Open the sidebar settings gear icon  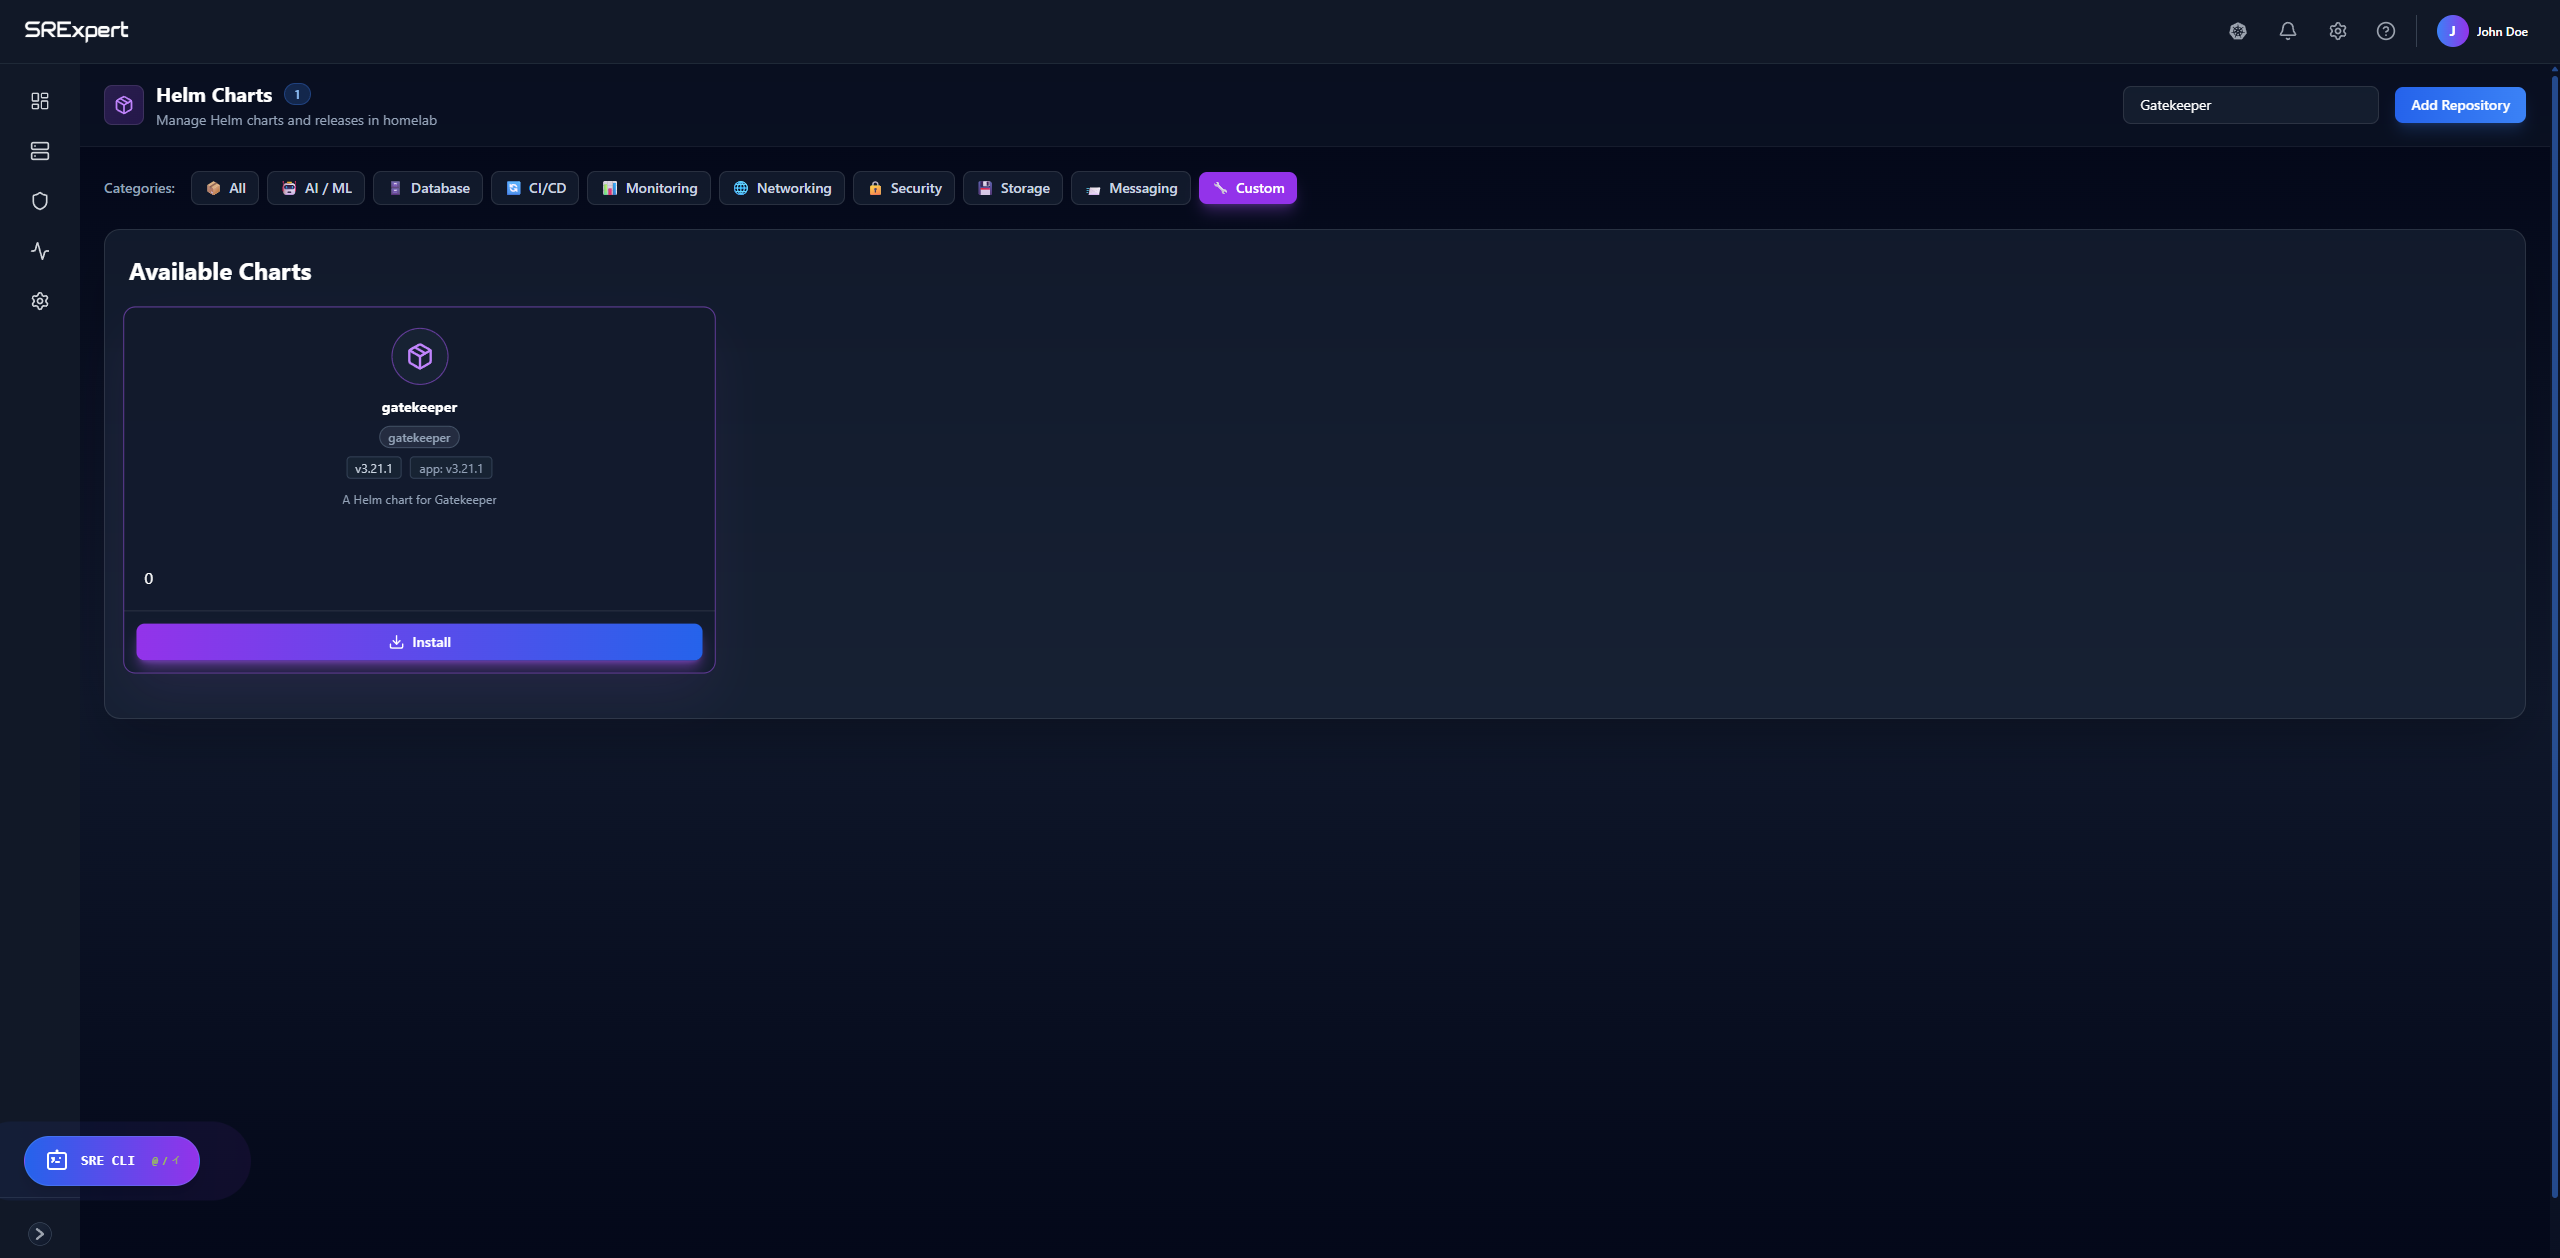[x=40, y=301]
